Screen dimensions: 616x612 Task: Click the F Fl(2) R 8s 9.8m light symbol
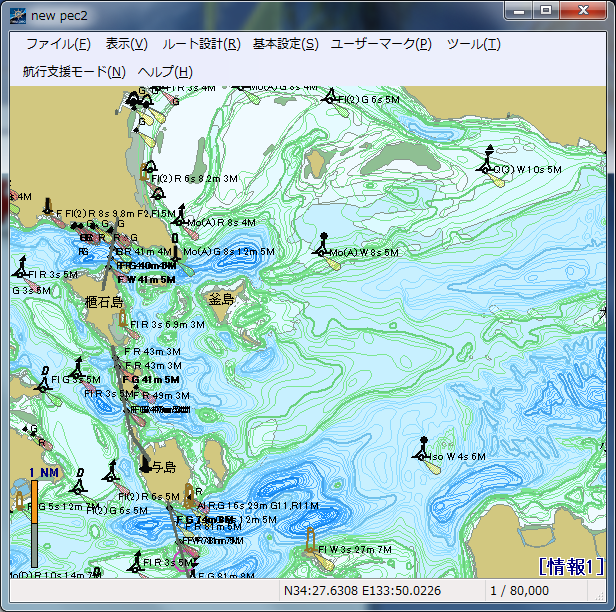(x=48, y=206)
